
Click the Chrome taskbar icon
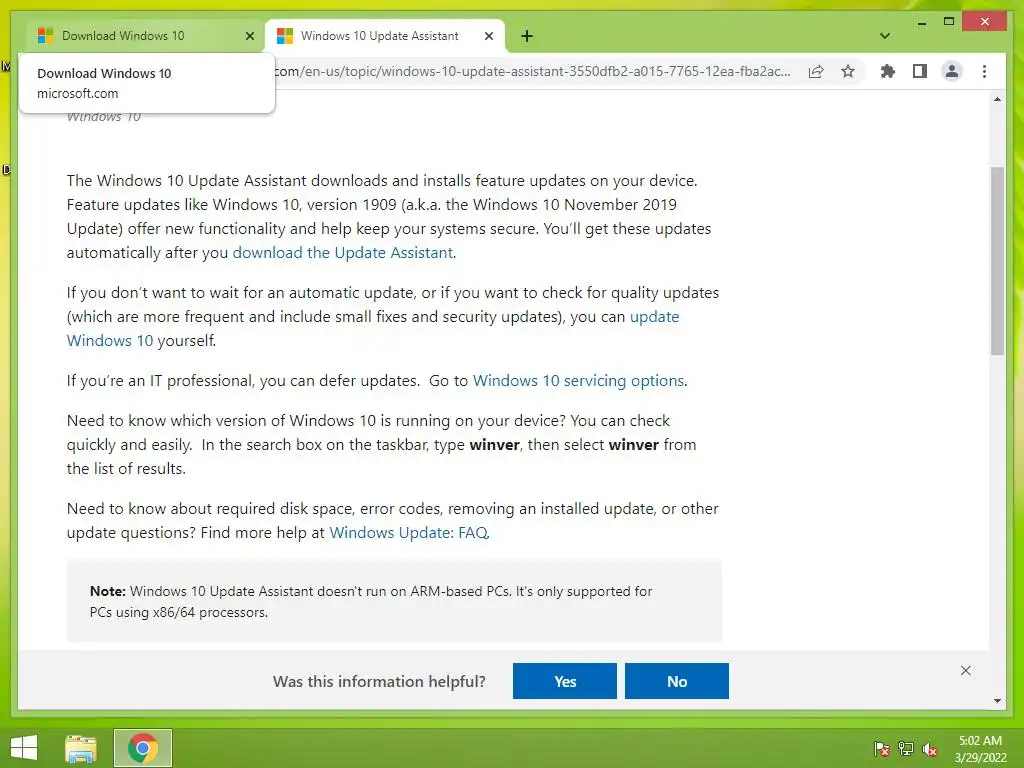(x=143, y=748)
